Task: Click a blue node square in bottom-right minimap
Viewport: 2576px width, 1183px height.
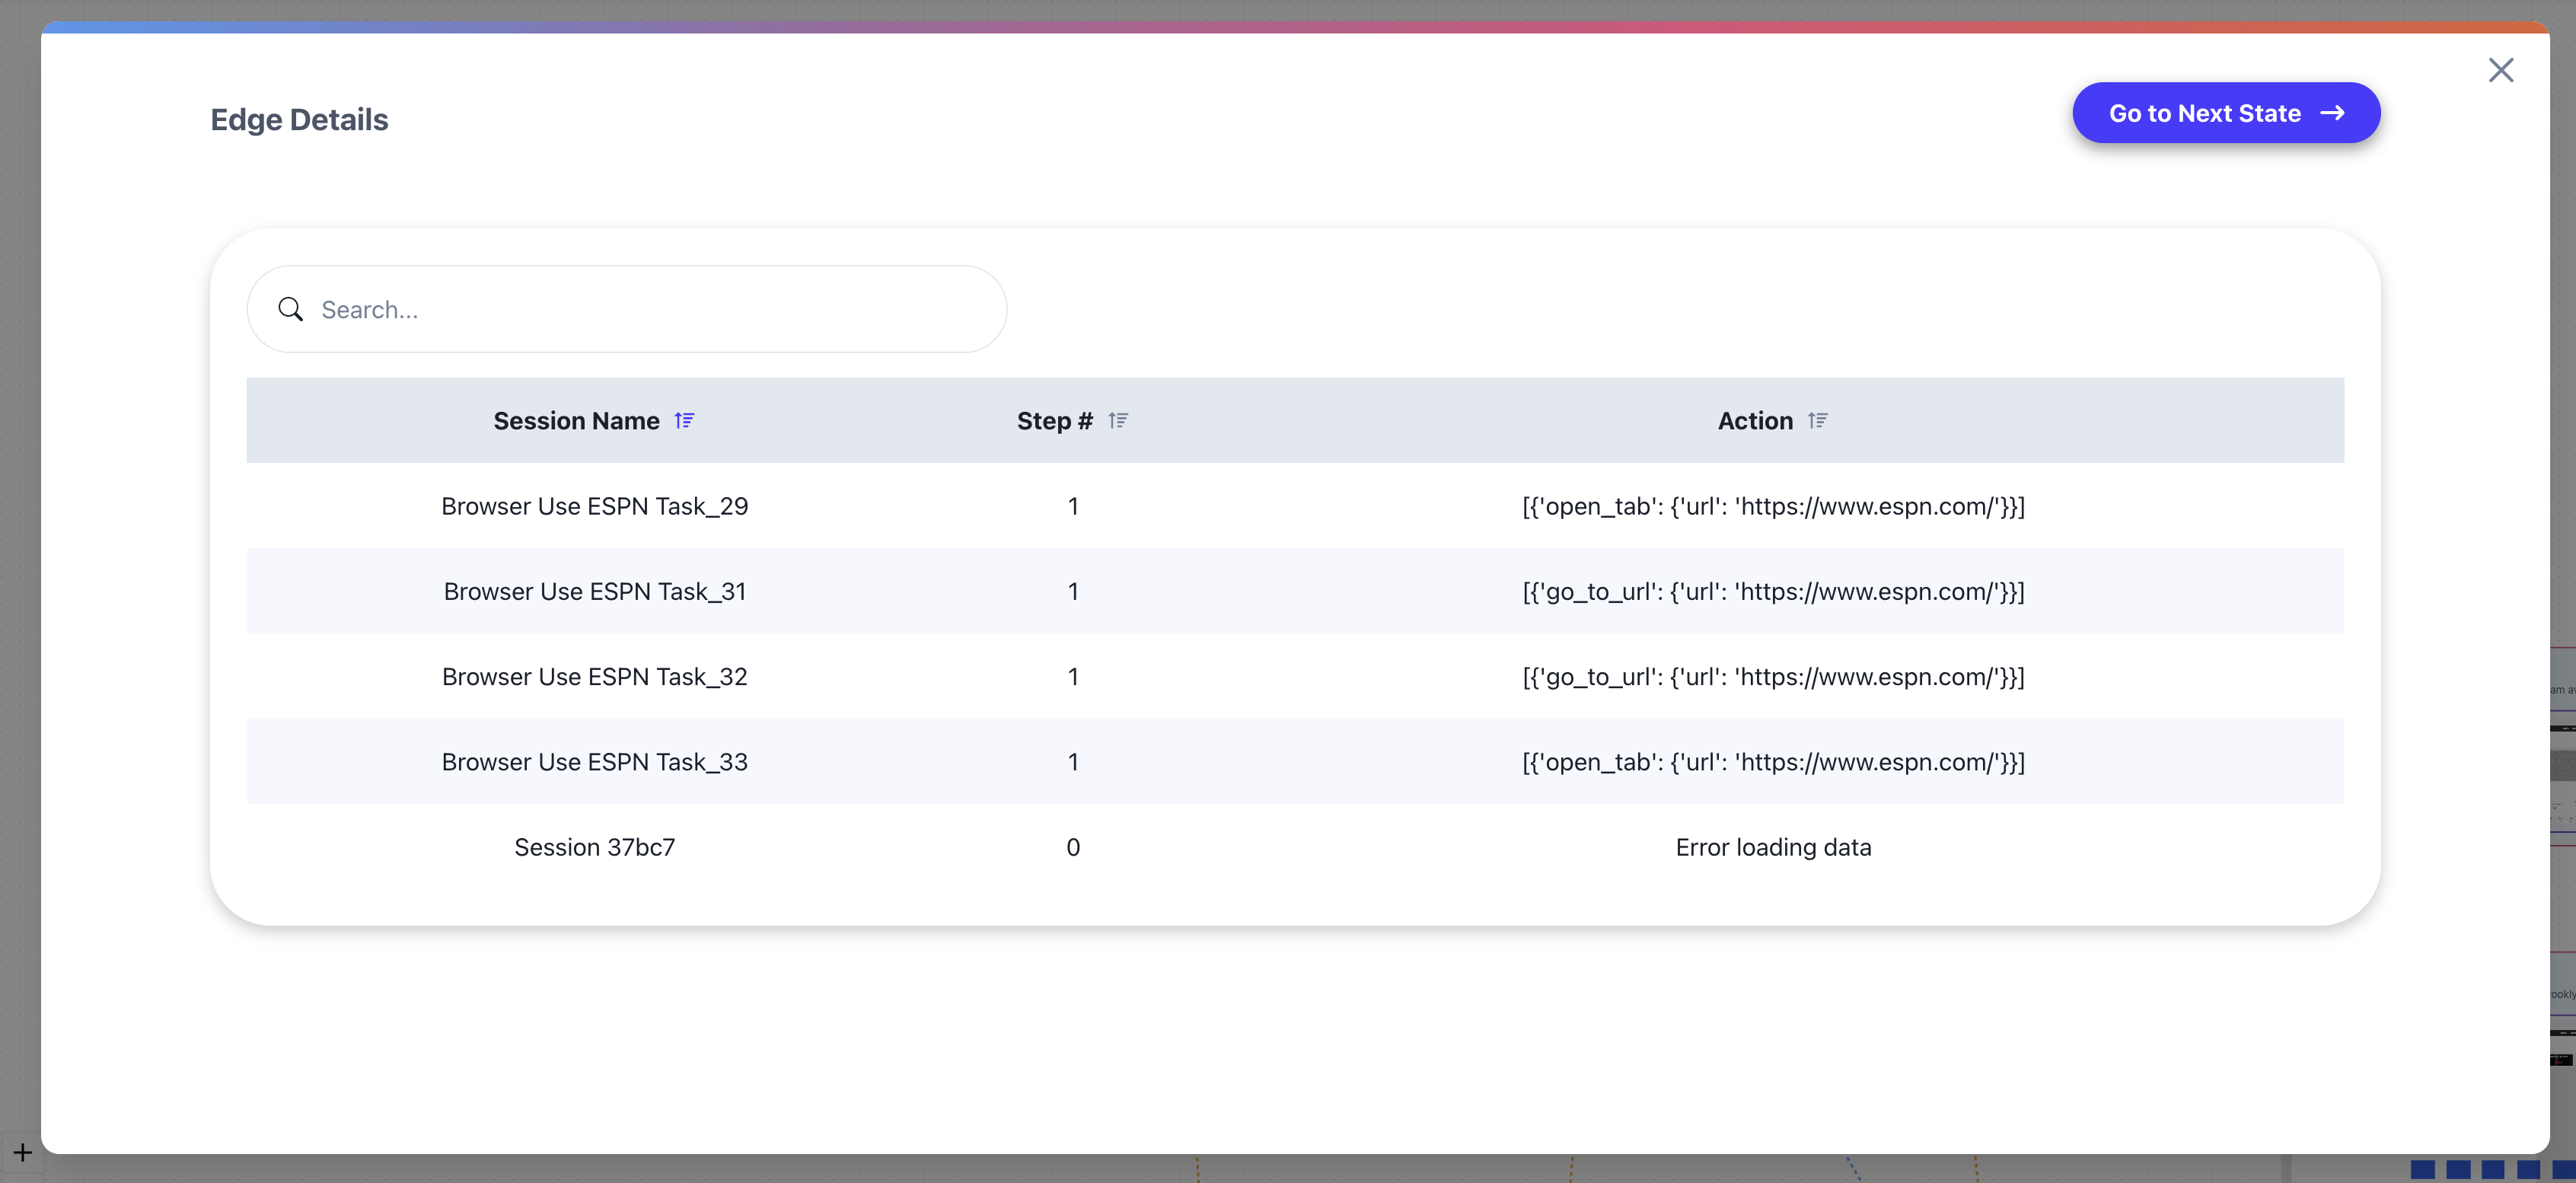Action: pos(2423,1169)
